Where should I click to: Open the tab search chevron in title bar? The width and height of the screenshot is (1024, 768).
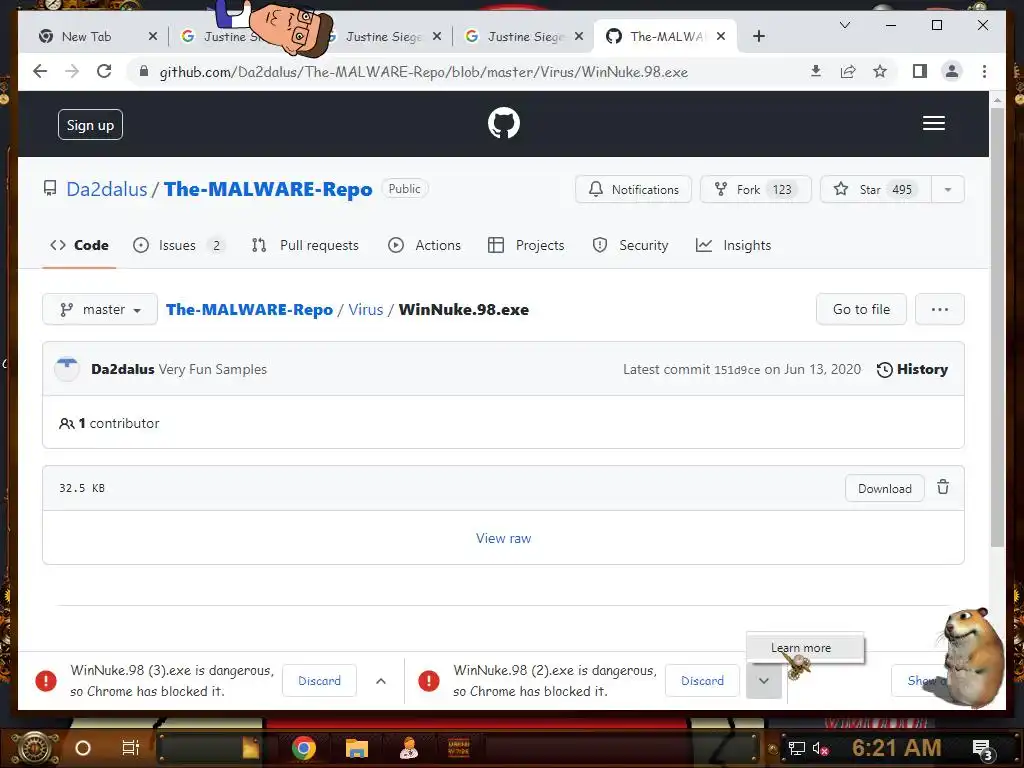(844, 25)
